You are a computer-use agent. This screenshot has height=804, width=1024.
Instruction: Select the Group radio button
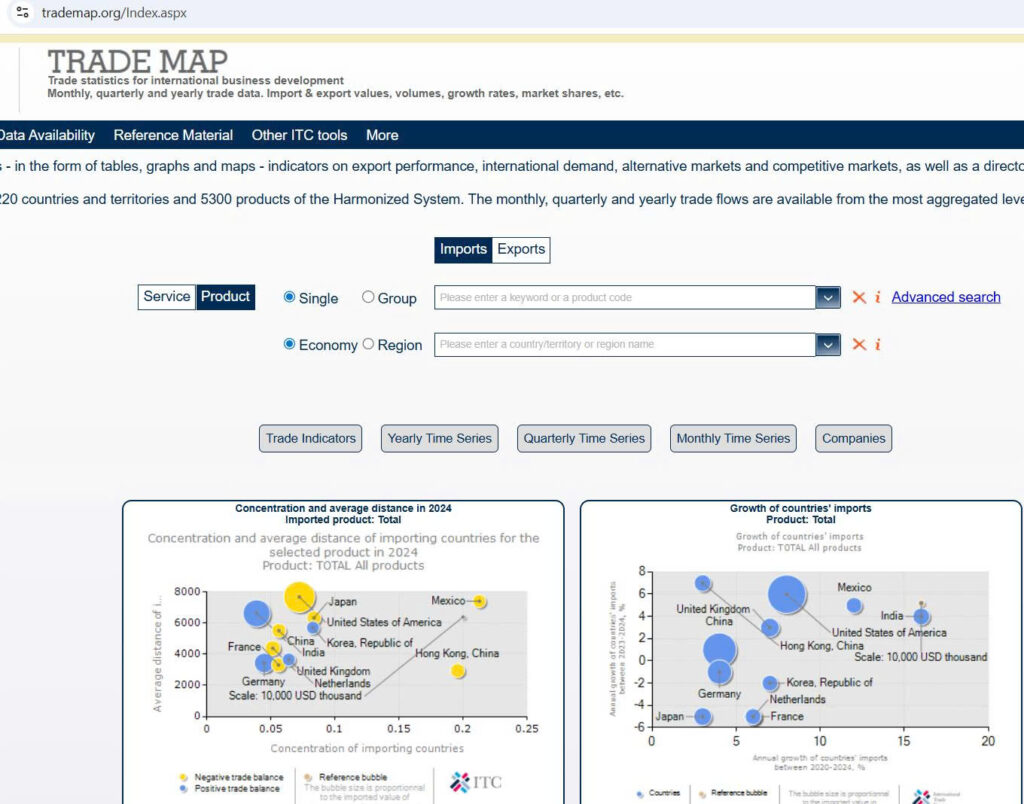coord(368,297)
